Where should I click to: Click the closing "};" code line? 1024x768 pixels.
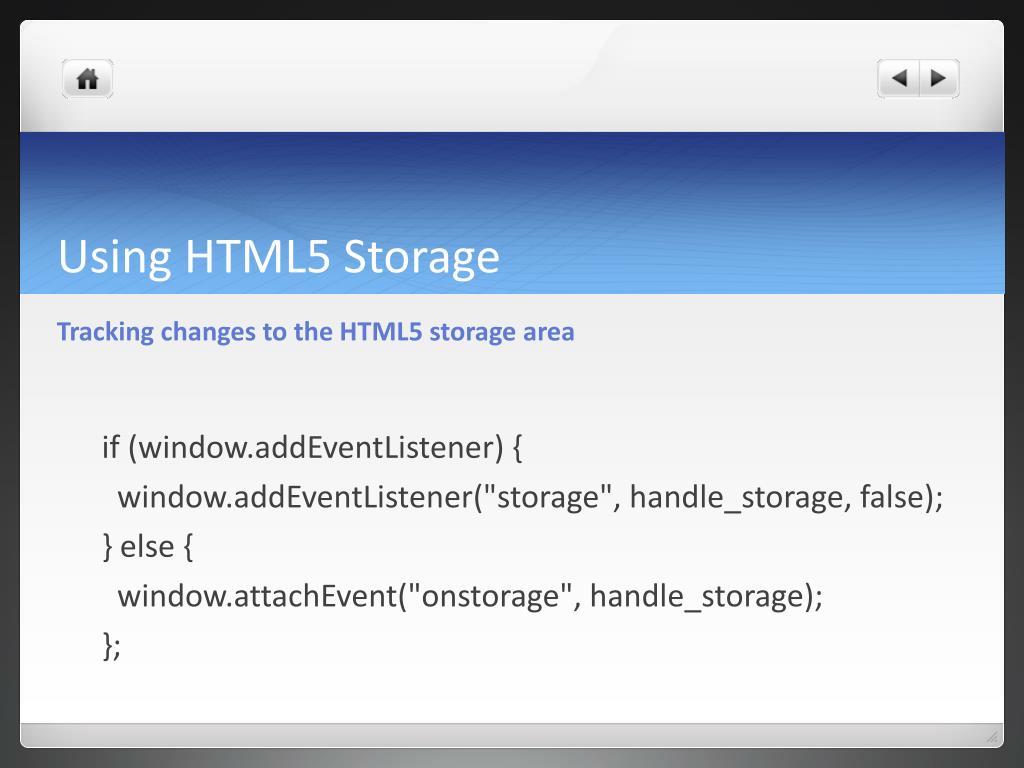coord(111,646)
